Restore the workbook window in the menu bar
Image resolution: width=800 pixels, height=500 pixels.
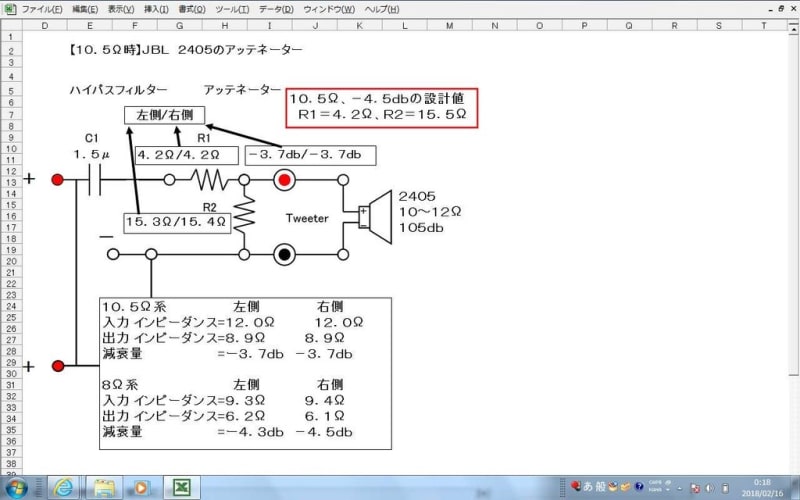(x=781, y=9)
